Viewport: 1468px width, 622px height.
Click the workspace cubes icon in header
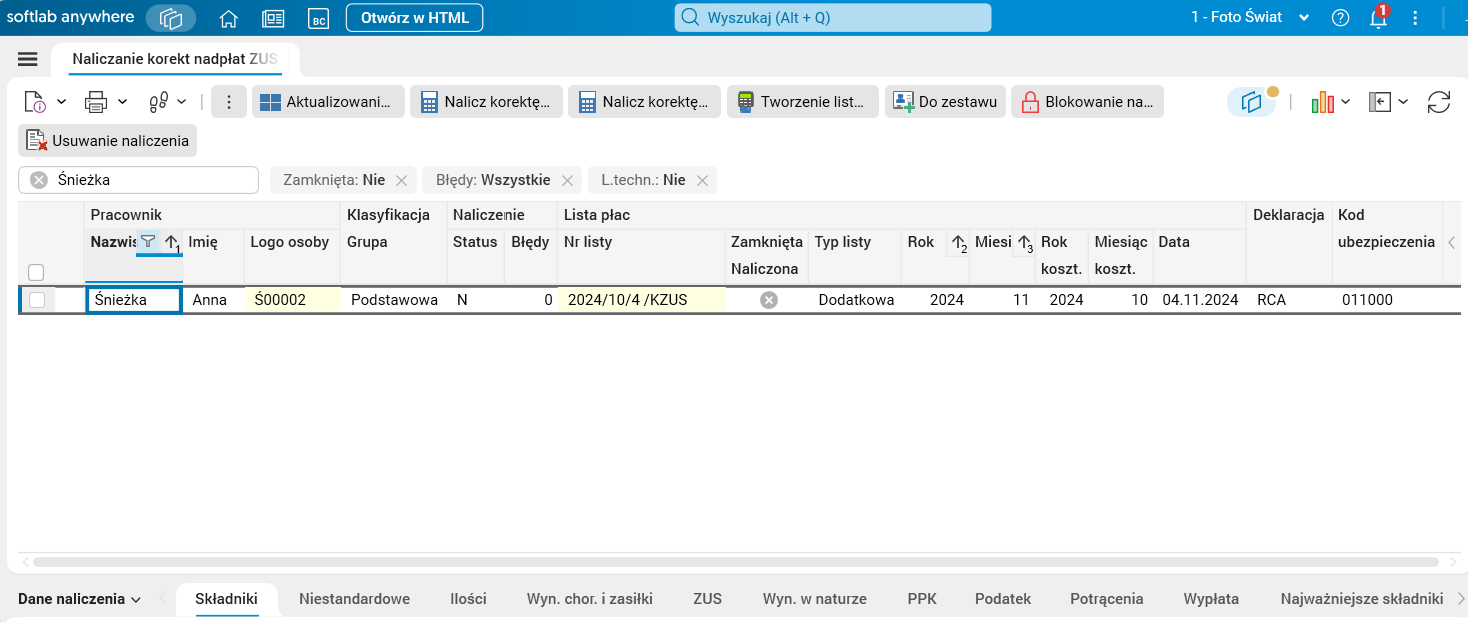click(171, 18)
